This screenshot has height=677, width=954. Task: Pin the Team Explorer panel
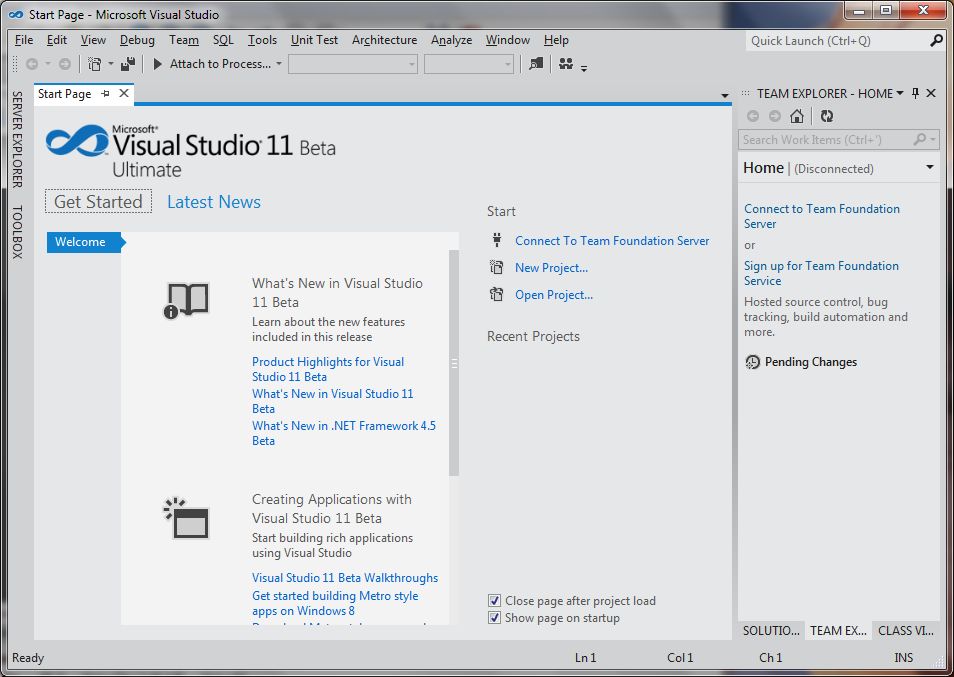[915, 93]
